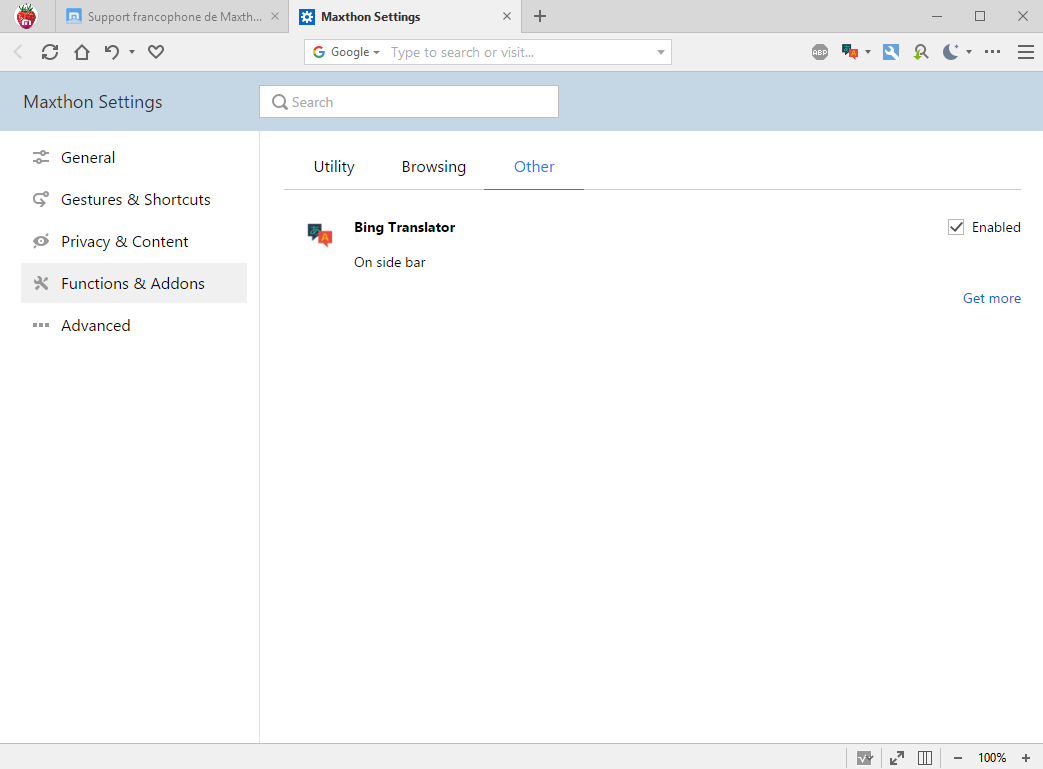
Task: Click the Bing Translator toolbar icon
Action: [x=849, y=52]
